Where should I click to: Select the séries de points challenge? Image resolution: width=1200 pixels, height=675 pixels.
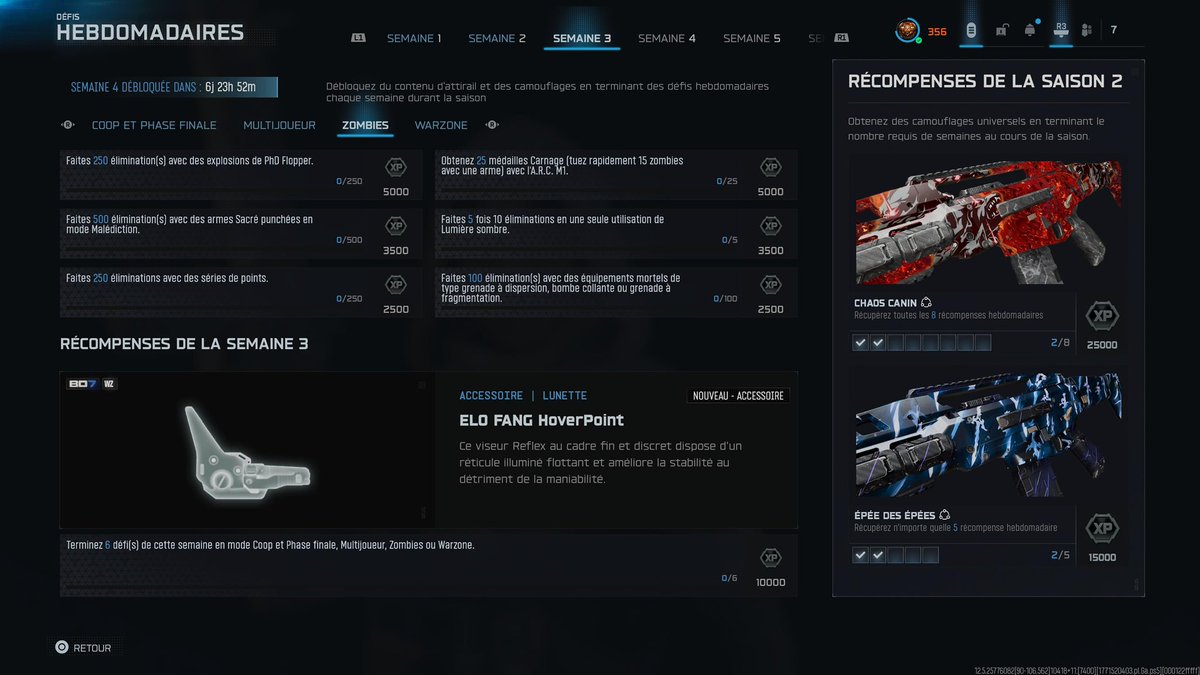tap(241, 292)
